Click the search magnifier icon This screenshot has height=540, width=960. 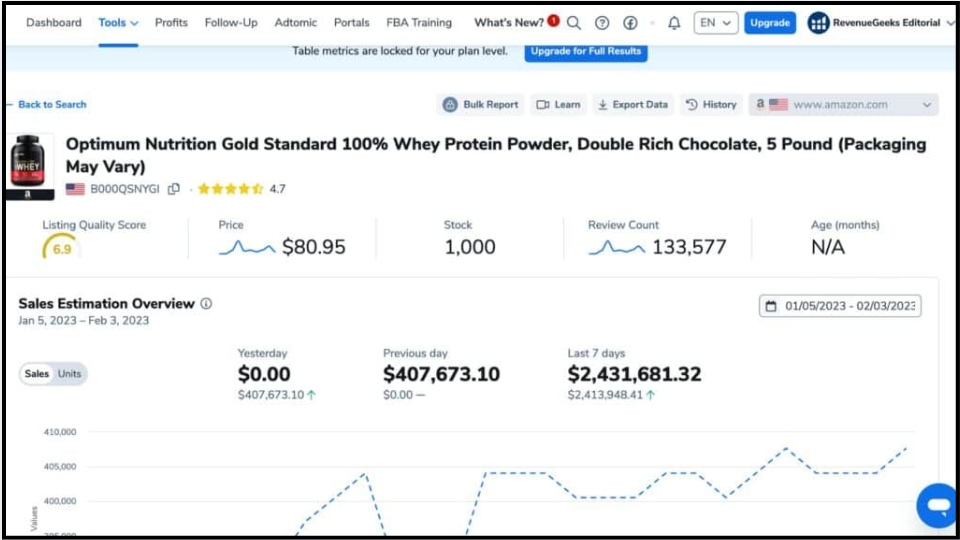click(x=574, y=23)
